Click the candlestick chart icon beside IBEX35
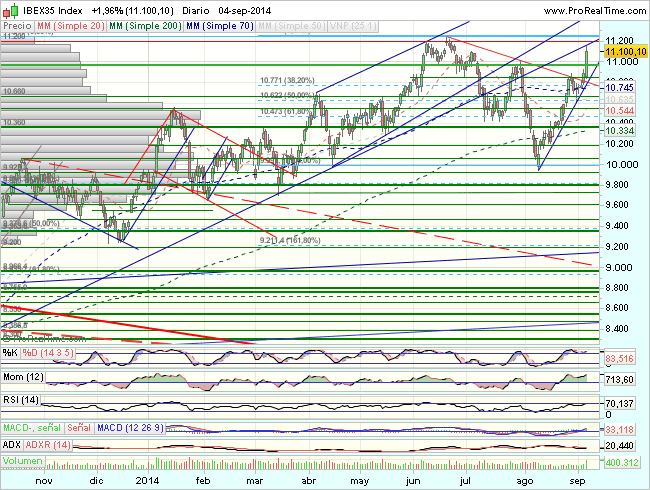This screenshot has height=490, width=650. [x=10, y=10]
